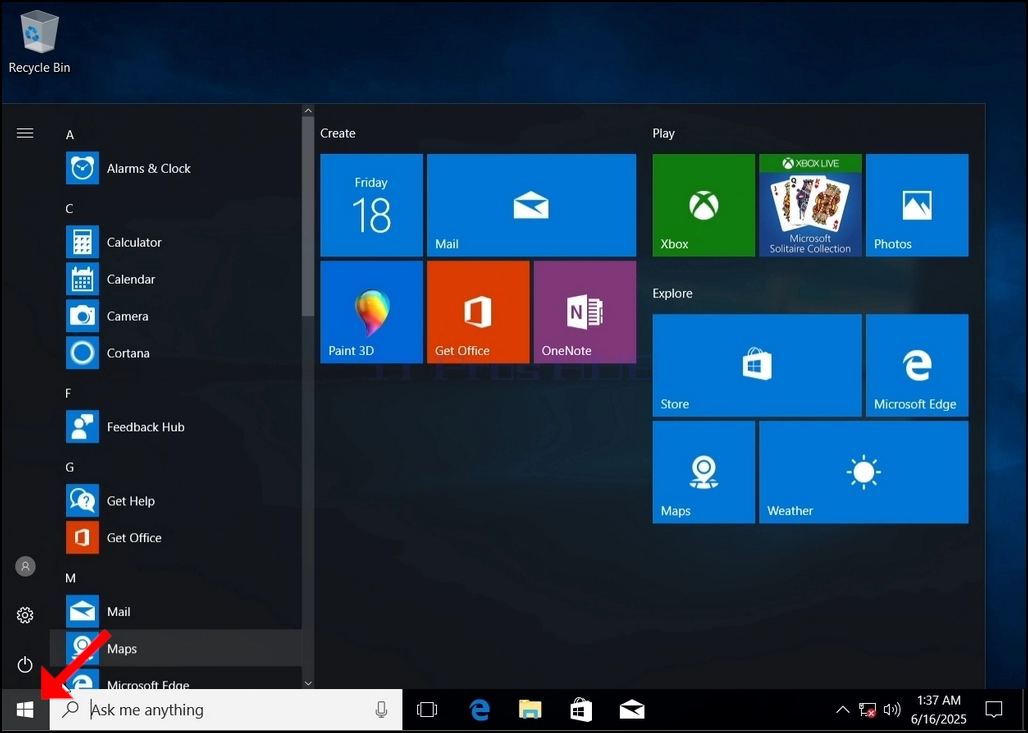Open the taskbar clock and date
The image size is (1028, 733).
tap(939, 709)
